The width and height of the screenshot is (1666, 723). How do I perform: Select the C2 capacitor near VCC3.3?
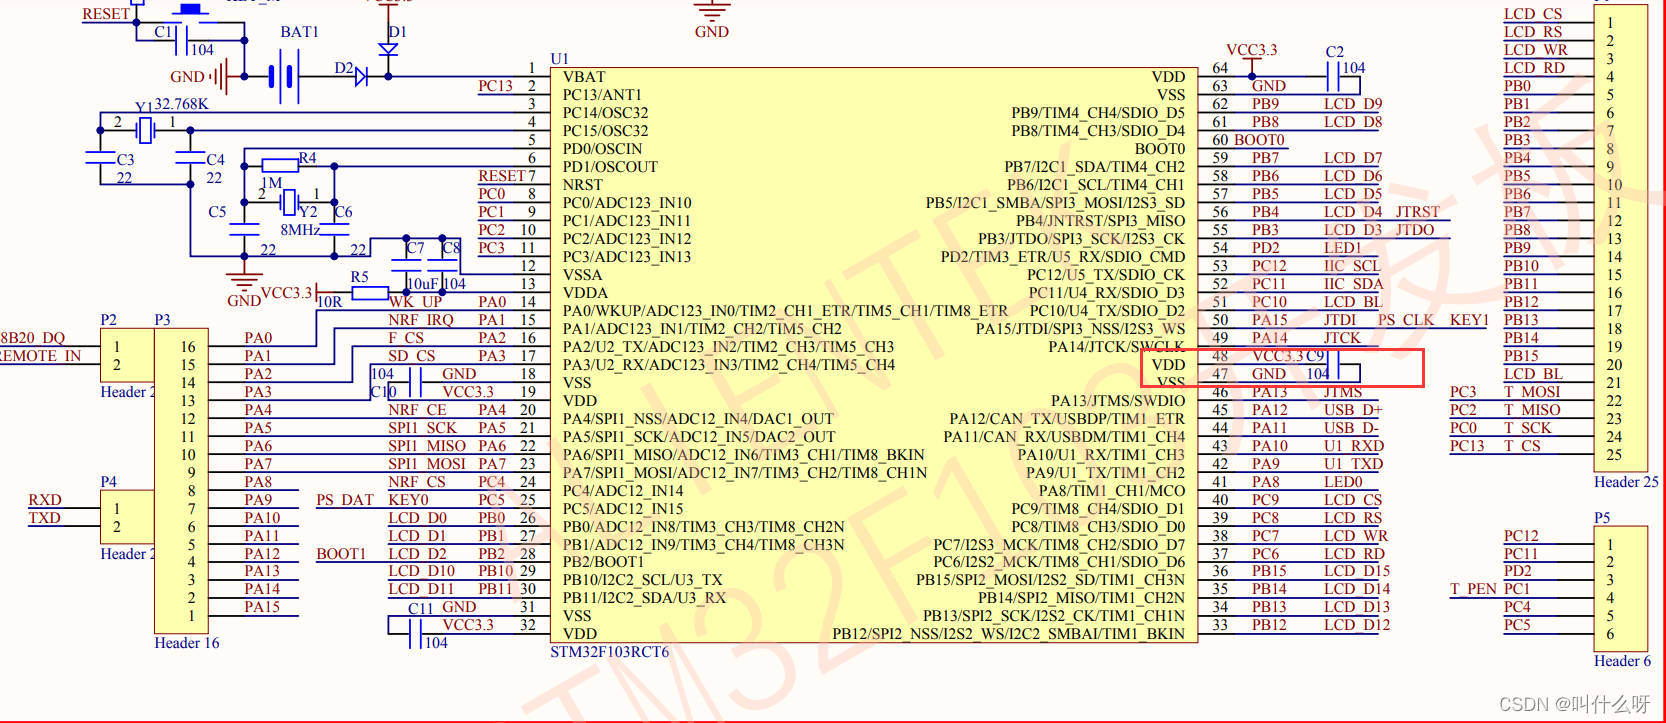click(x=1333, y=76)
